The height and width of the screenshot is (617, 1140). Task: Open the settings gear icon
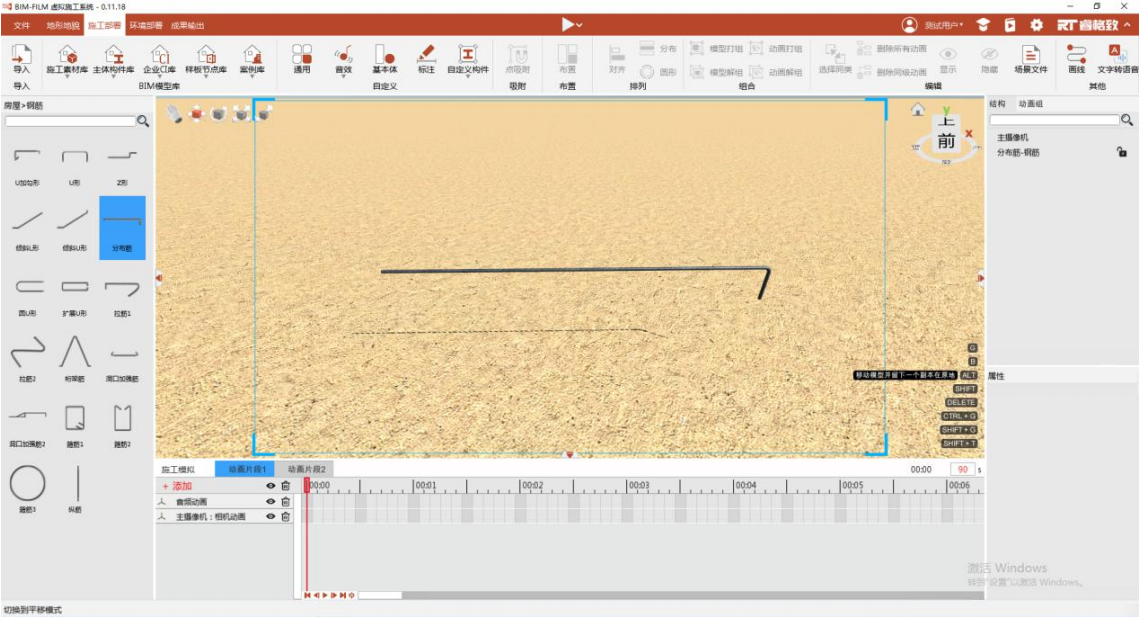pyautogui.click(x=1036, y=25)
